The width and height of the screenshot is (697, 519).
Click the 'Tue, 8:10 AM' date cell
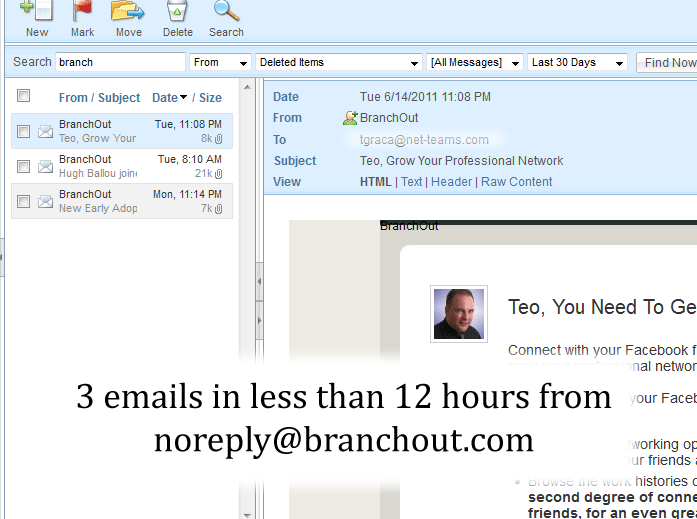[189, 159]
